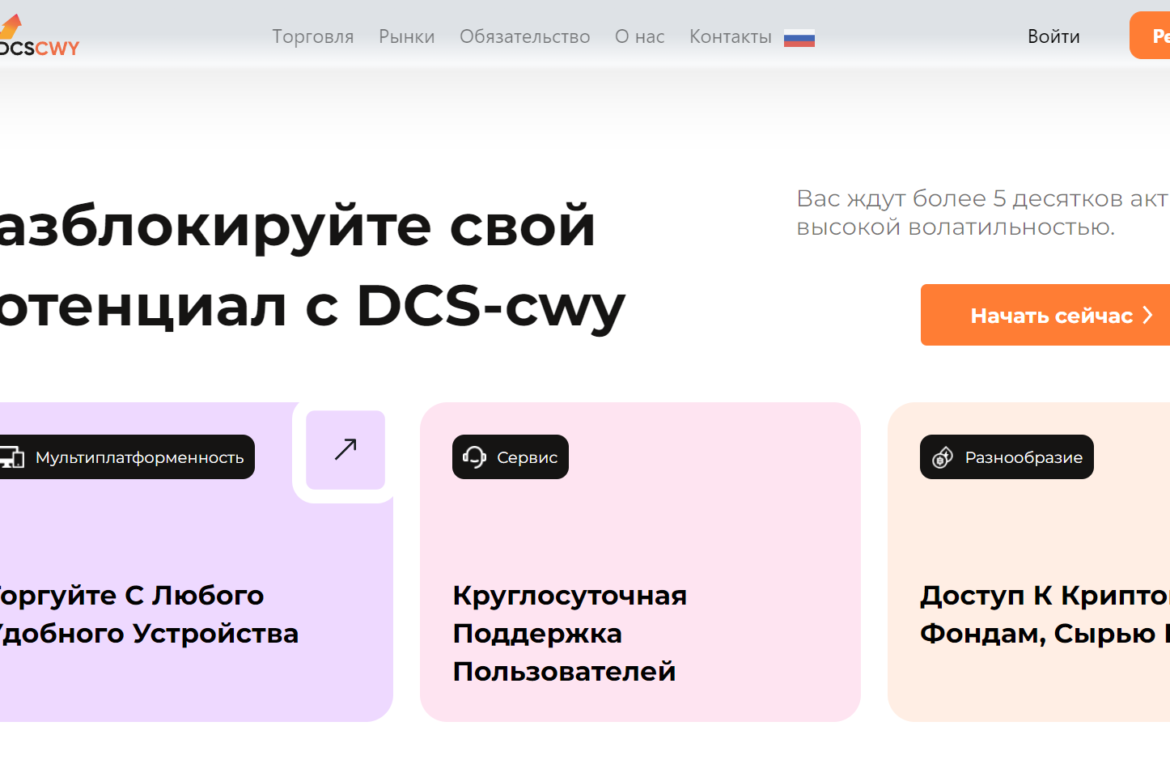This screenshot has width=1170, height=760.
Task: Click the monitor icon in Мультиплатформенность badge
Action: (11, 458)
